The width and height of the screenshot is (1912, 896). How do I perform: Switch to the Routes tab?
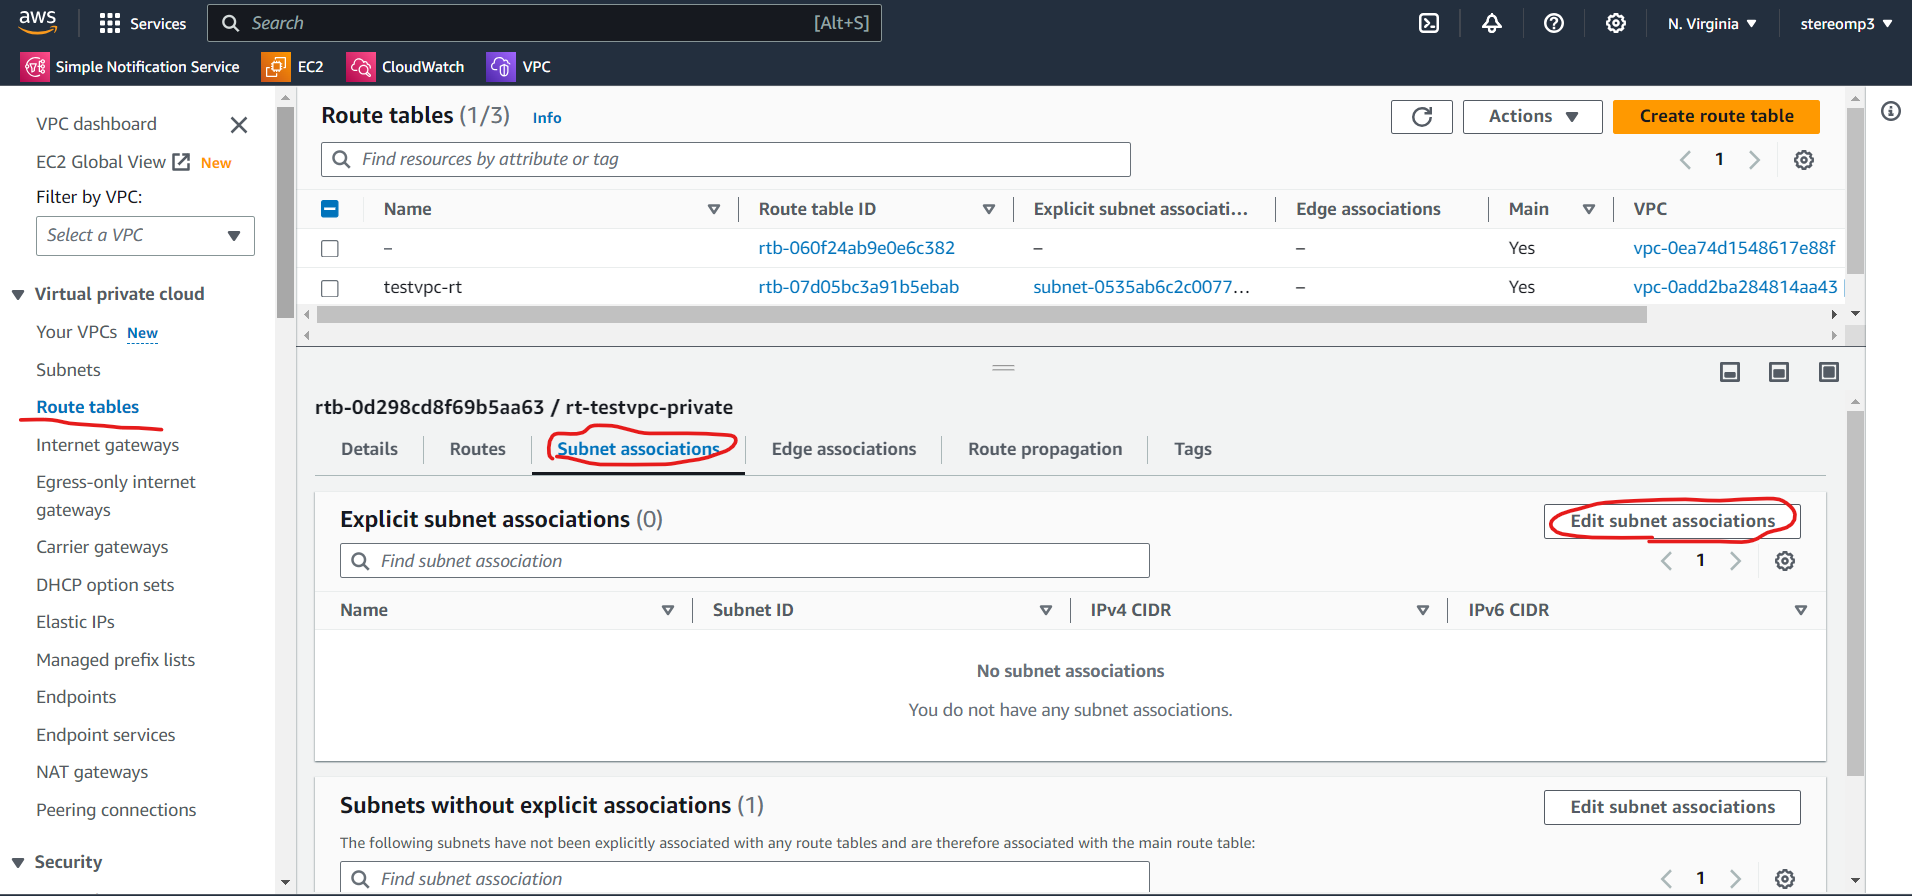coord(477,450)
